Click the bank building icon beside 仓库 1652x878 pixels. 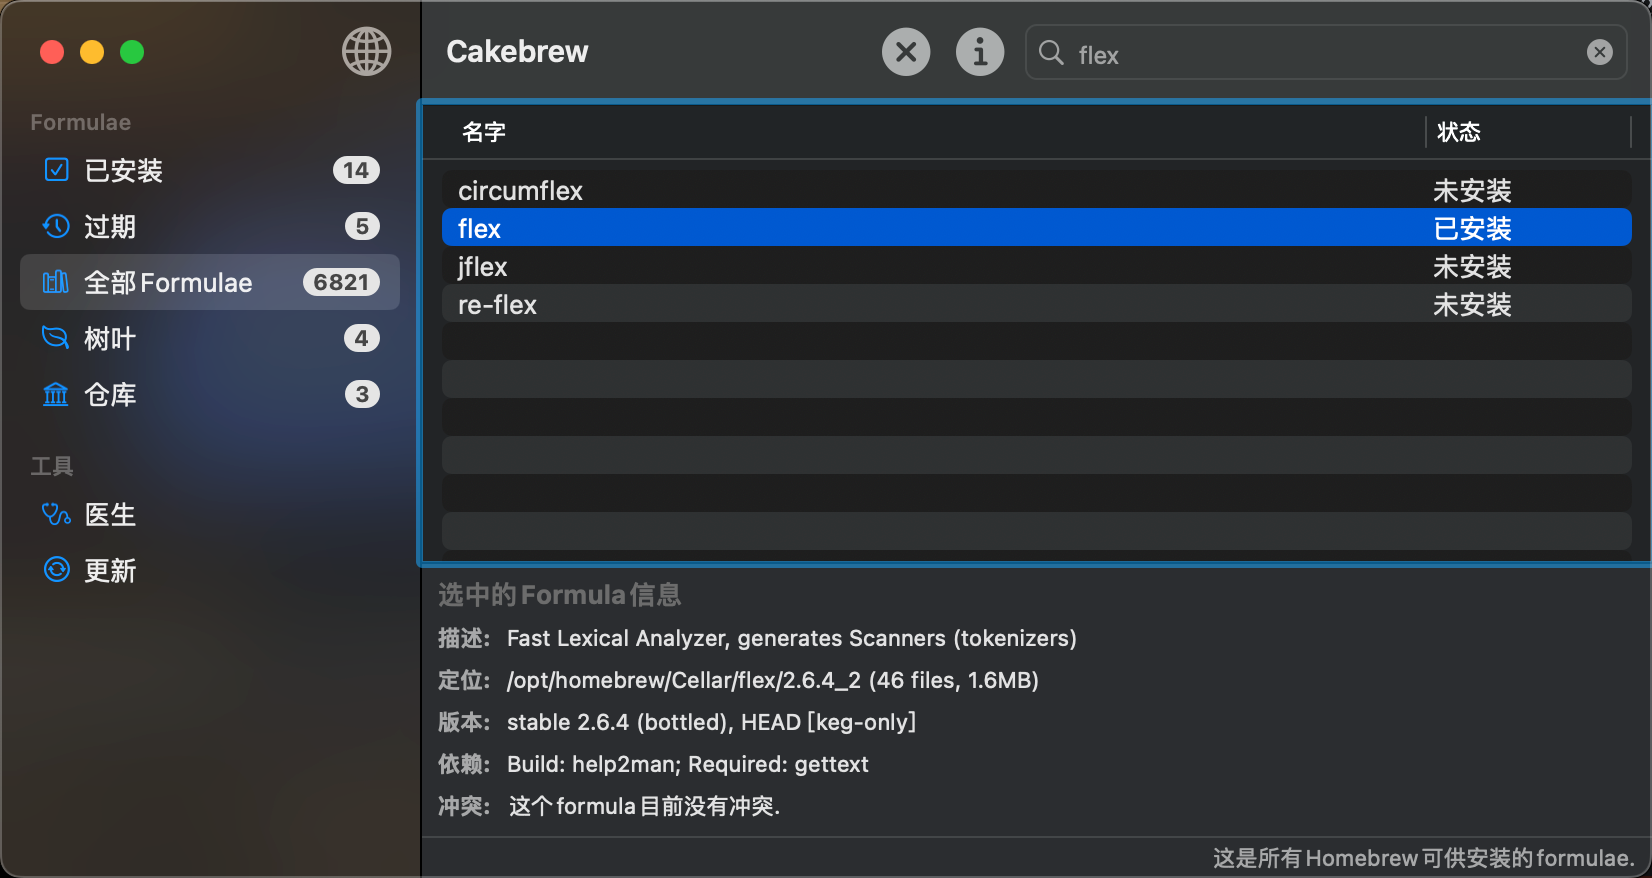coord(56,394)
